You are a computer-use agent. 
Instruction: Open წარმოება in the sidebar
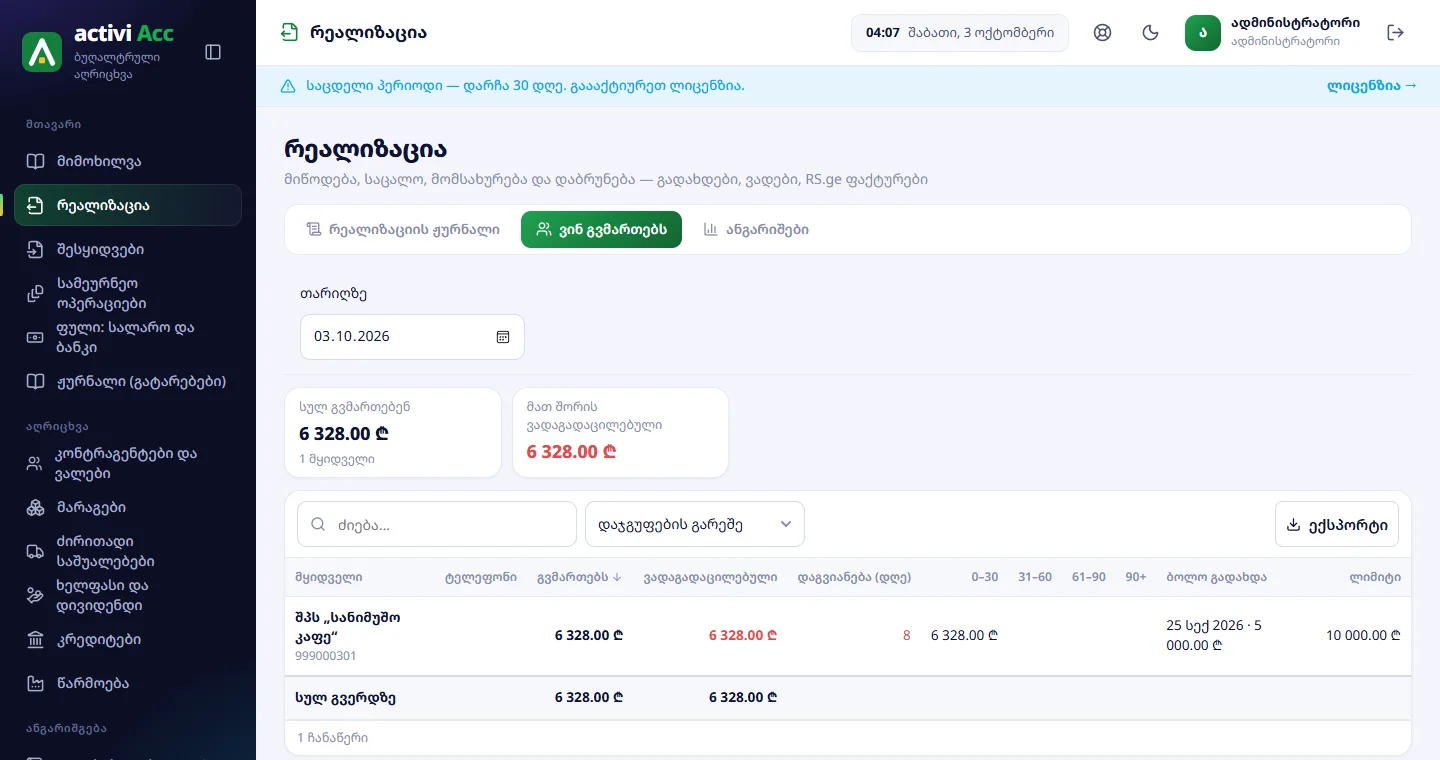[x=128, y=684]
